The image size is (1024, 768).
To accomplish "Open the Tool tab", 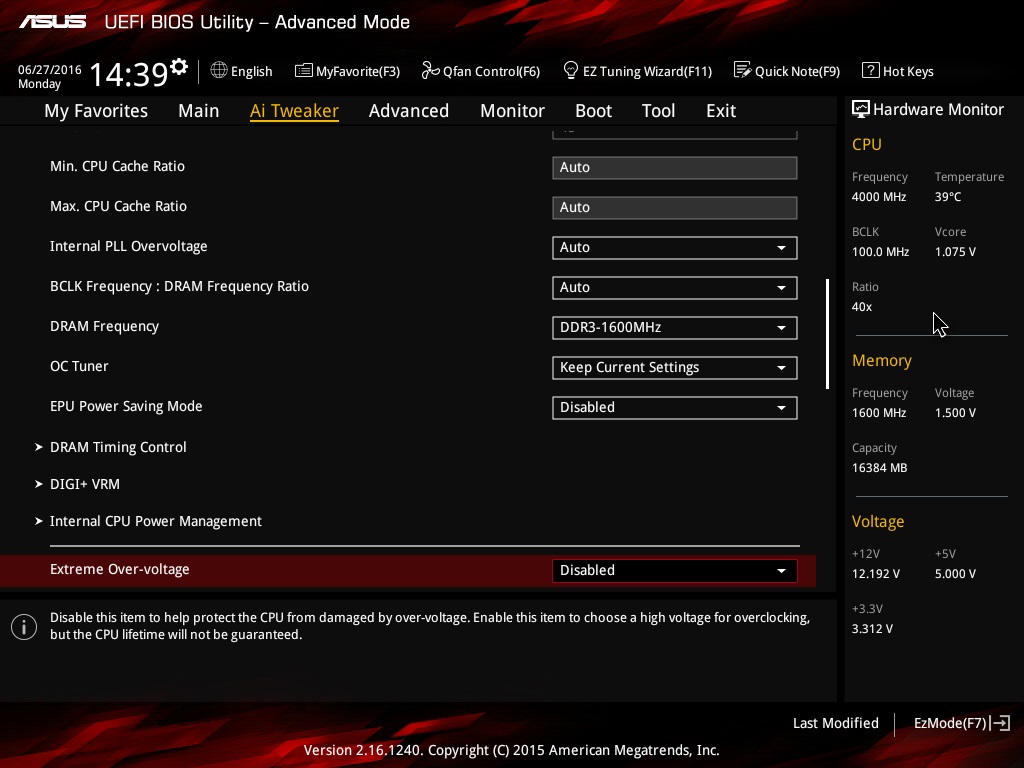I will pyautogui.click(x=658, y=111).
